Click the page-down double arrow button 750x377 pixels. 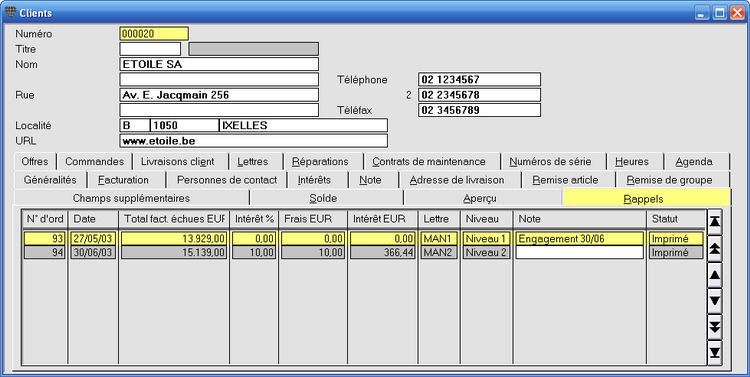pos(715,327)
